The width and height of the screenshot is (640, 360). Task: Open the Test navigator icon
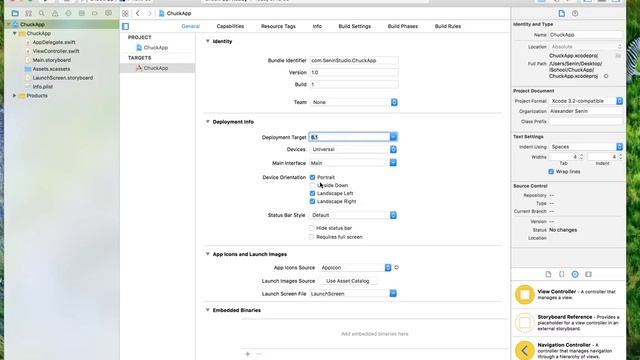(68, 13)
